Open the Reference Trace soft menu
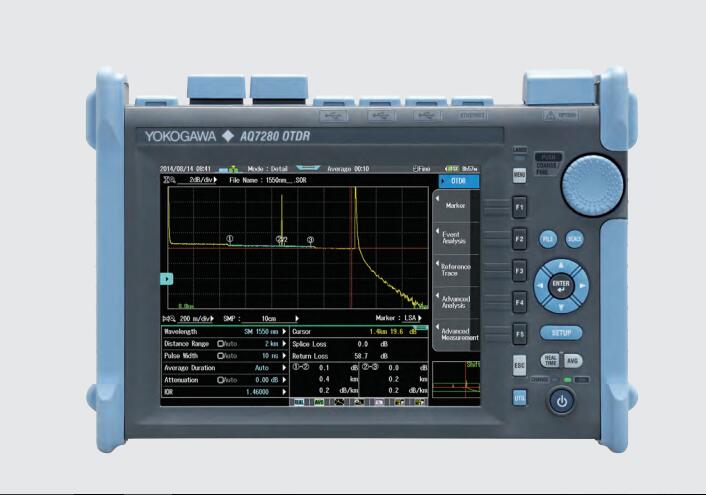The width and height of the screenshot is (706, 495). [455, 270]
